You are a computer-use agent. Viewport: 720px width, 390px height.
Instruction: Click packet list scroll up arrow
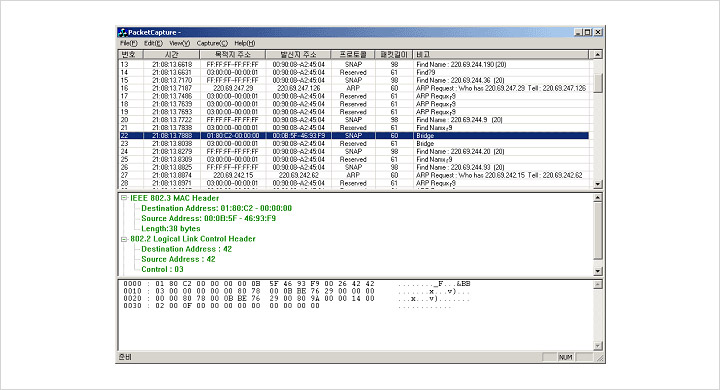click(597, 55)
